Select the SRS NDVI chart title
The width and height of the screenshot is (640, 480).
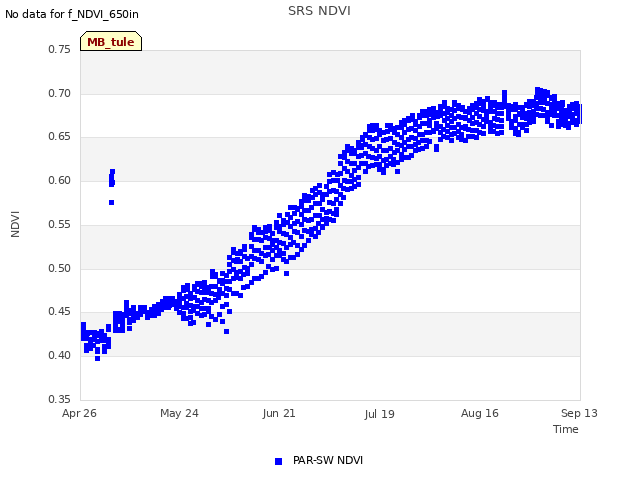point(319,11)
